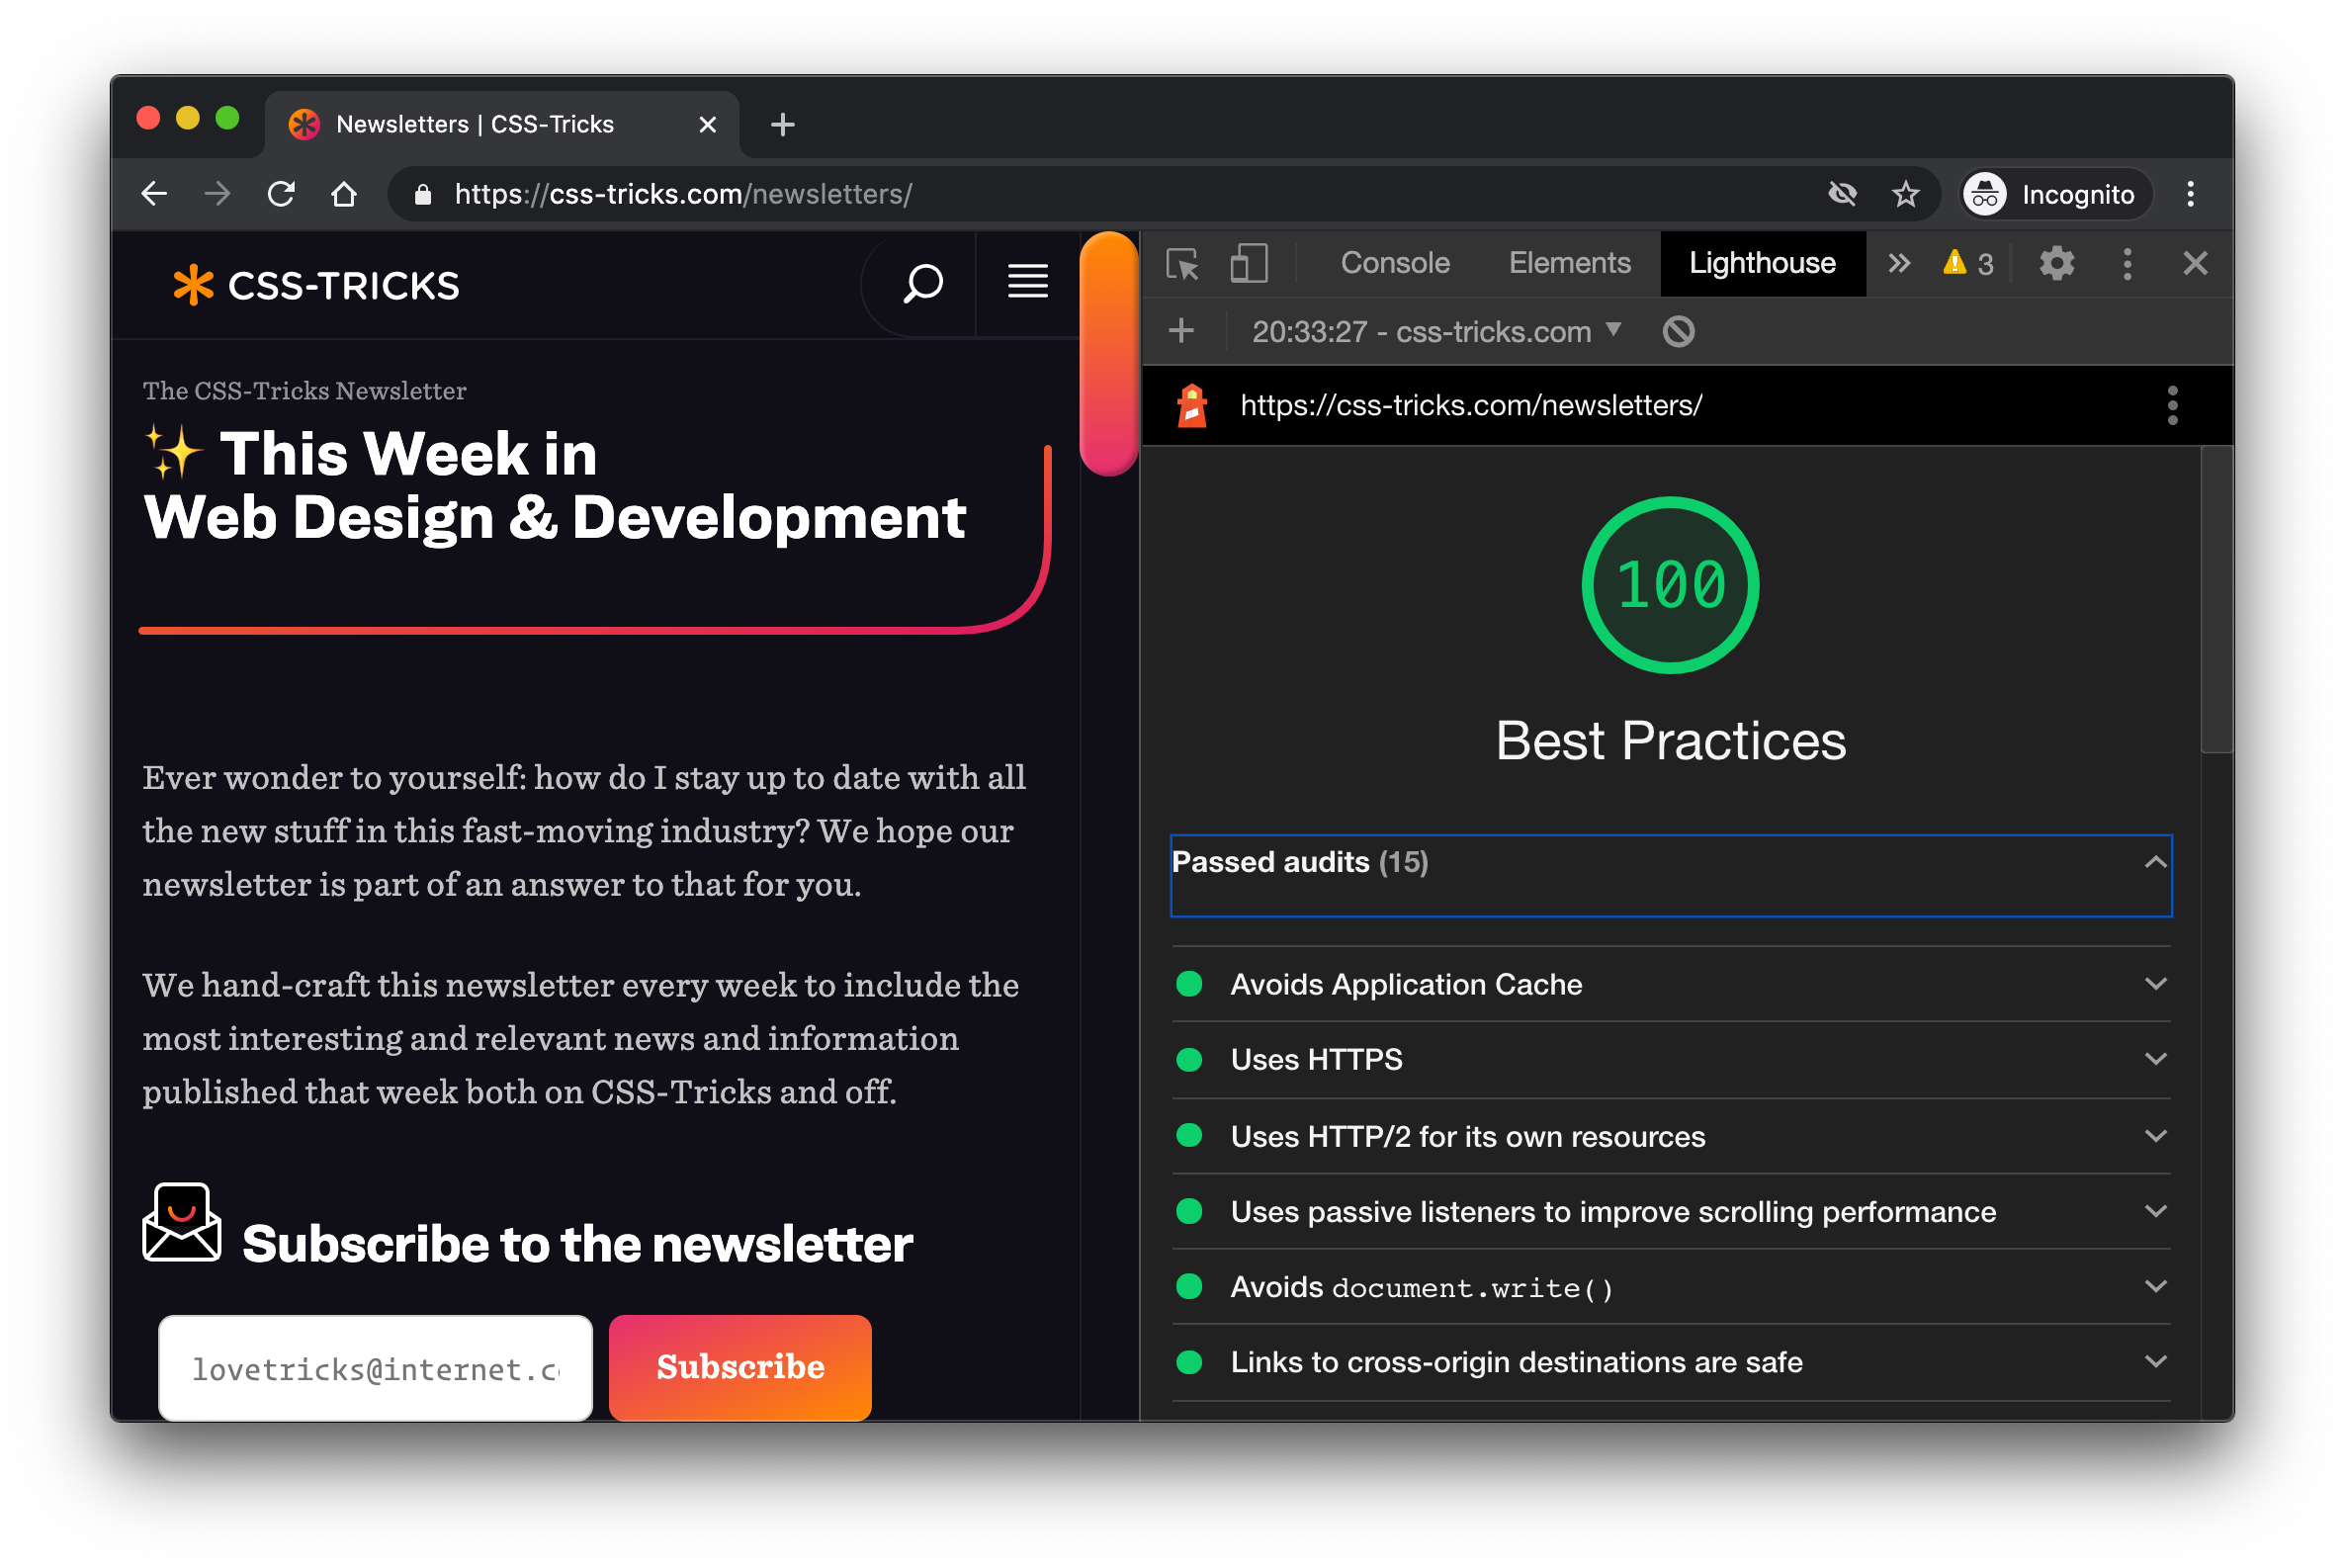Viewport: 2345px width, 1568px height.
Task: Open the site search magnifier
Action: (923, 284)
